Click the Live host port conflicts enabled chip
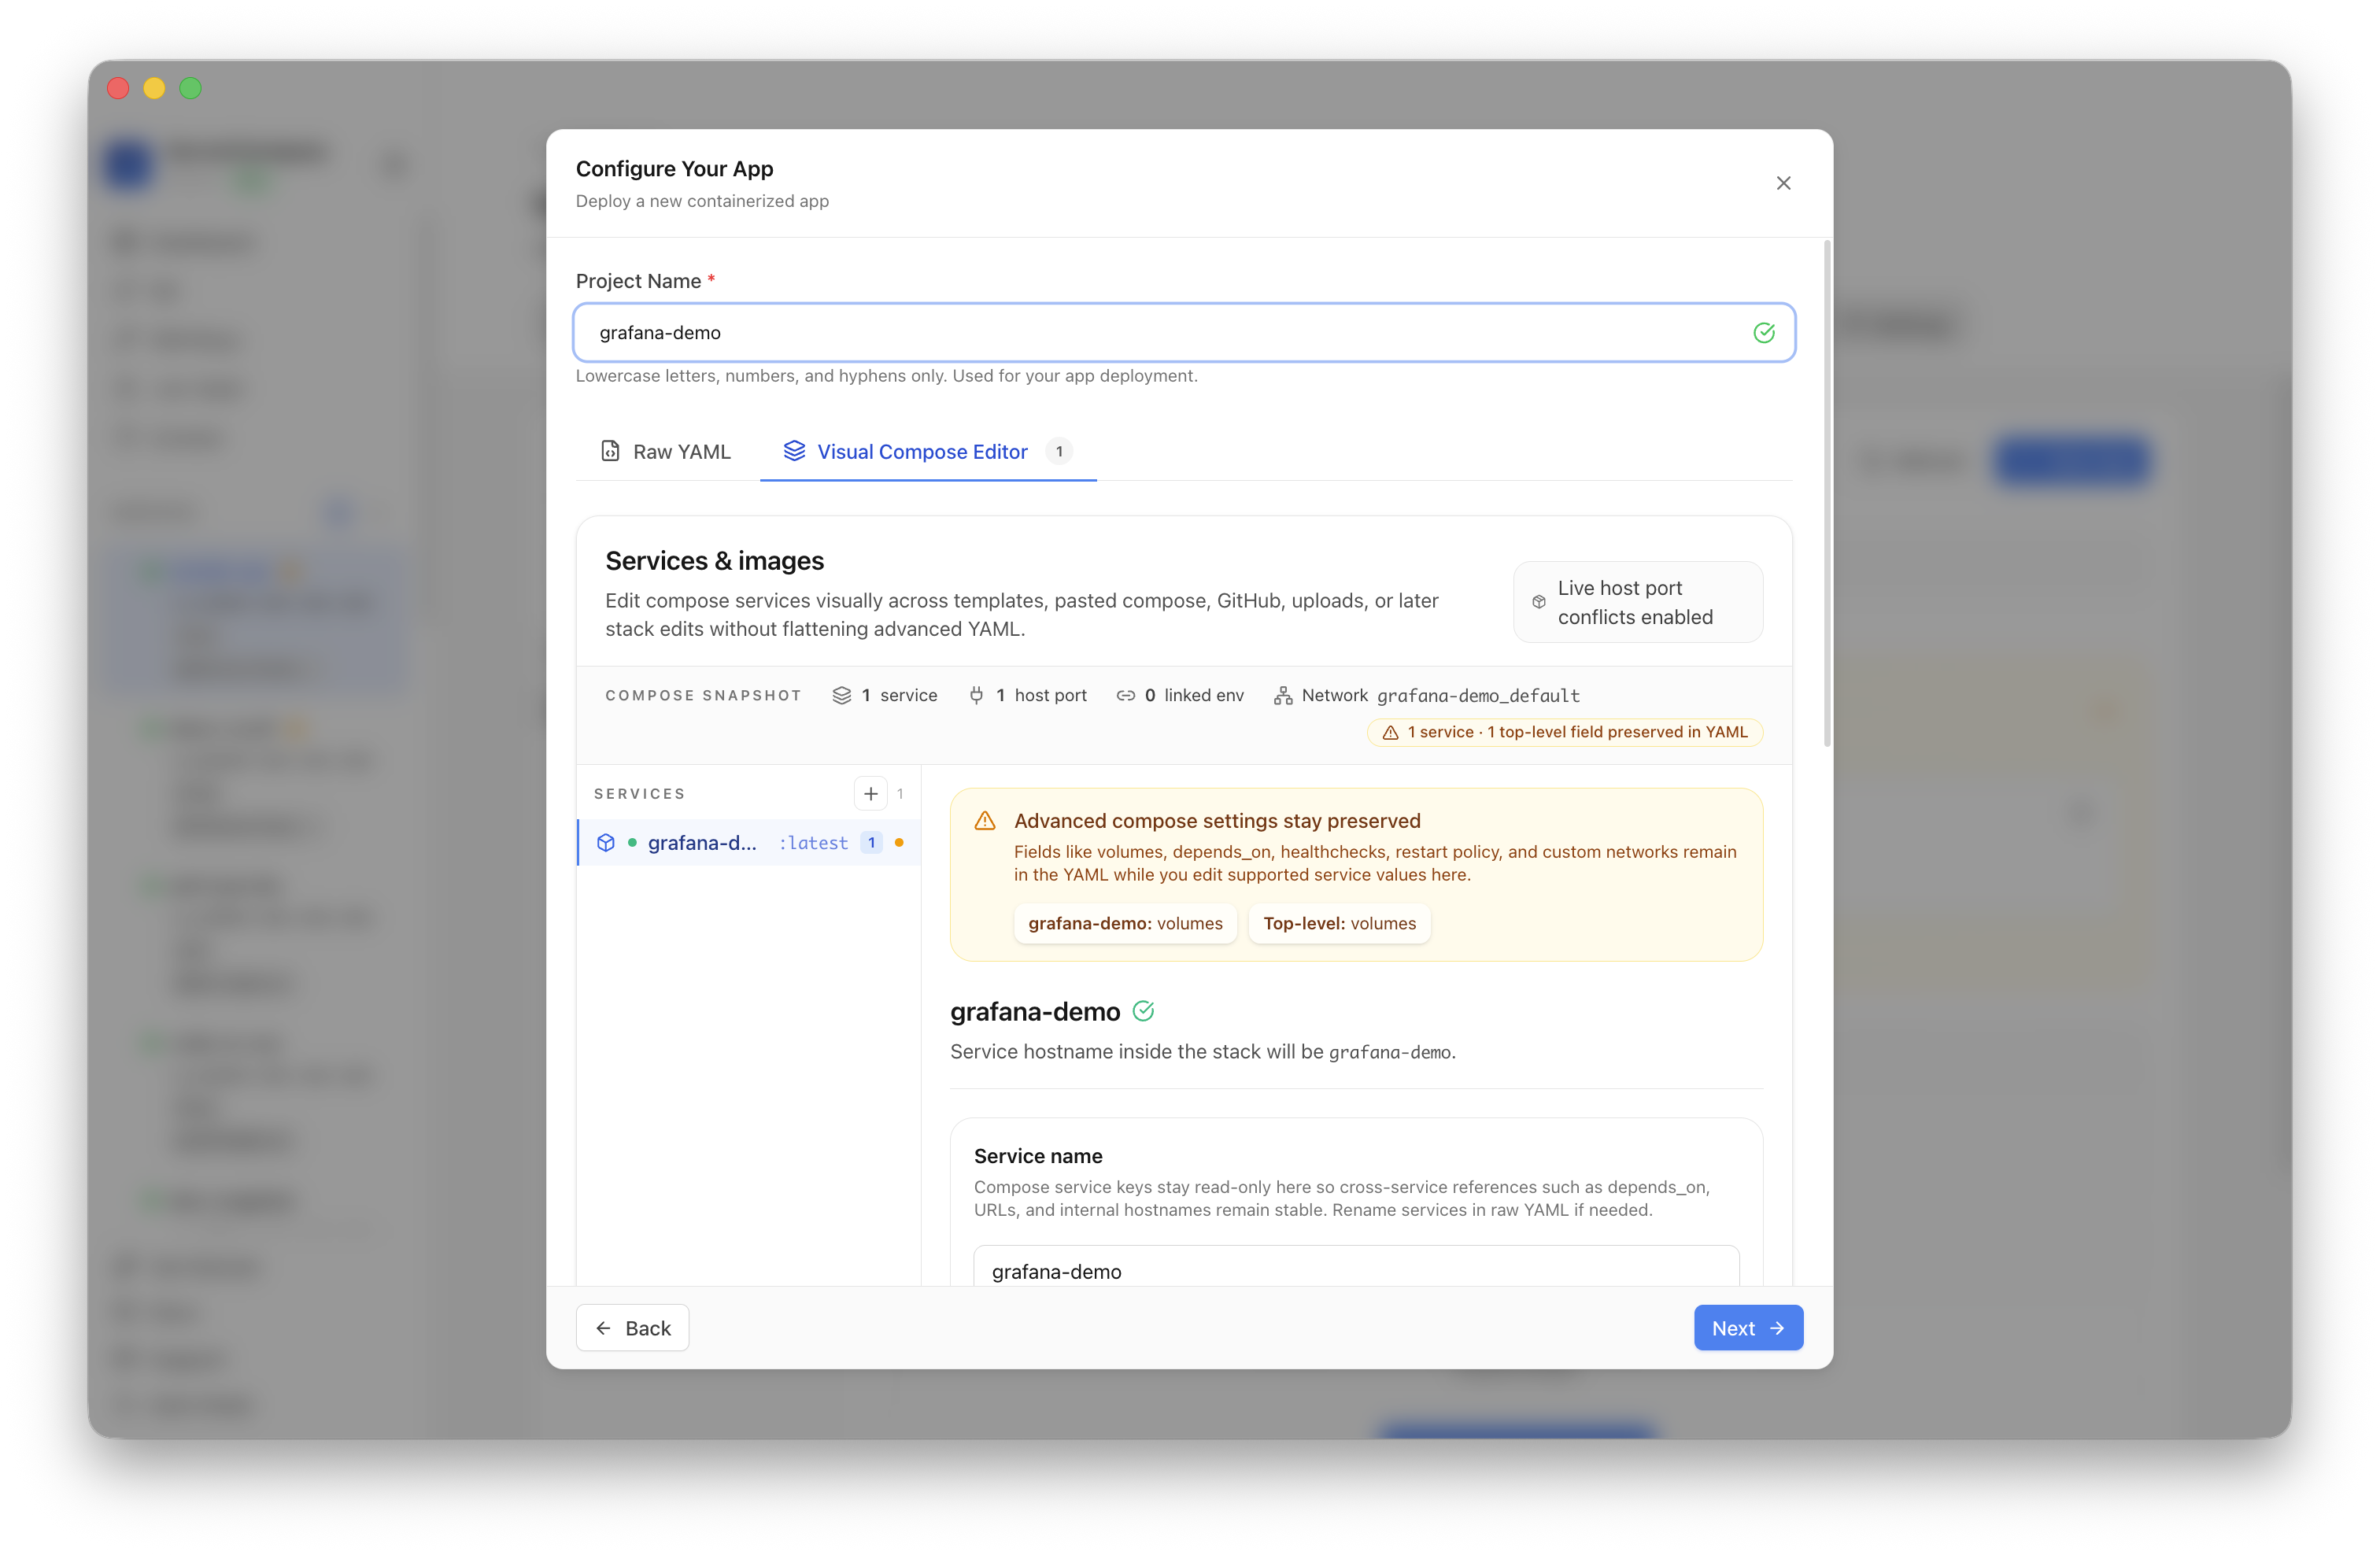Viewport: 2380px width, 1555px height. point(1637,602)
